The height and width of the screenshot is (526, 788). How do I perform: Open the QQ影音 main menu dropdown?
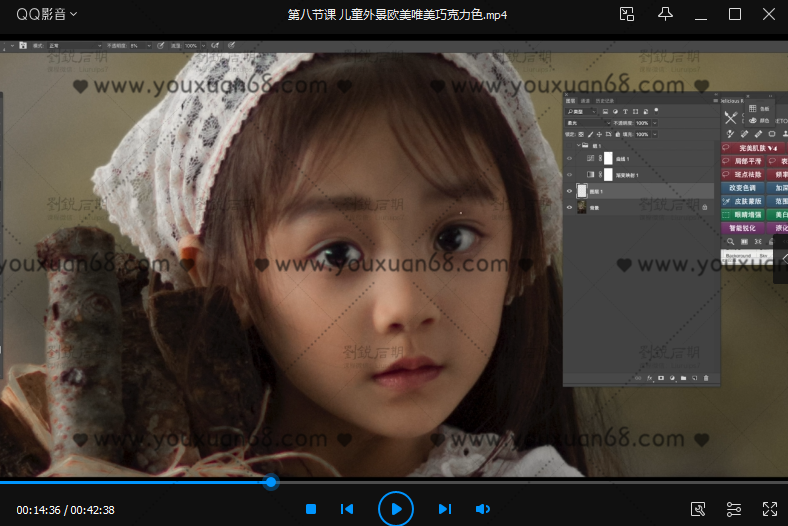click(46, 14)
